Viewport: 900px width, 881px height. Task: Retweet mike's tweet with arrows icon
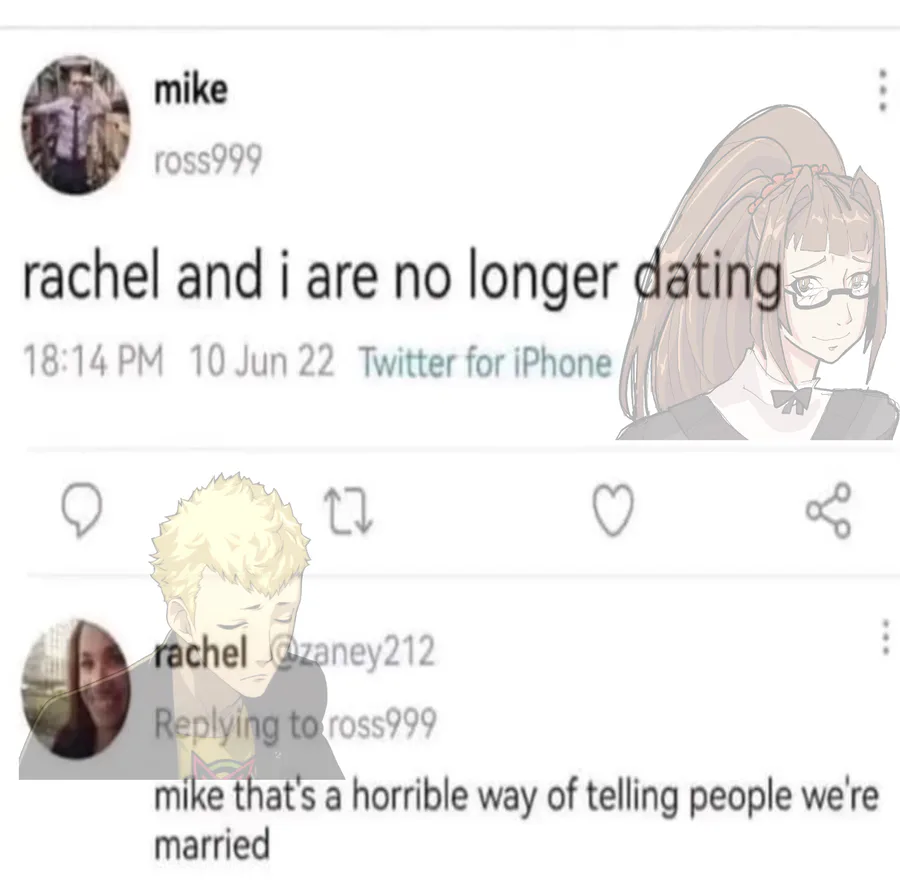click(348, 510)
